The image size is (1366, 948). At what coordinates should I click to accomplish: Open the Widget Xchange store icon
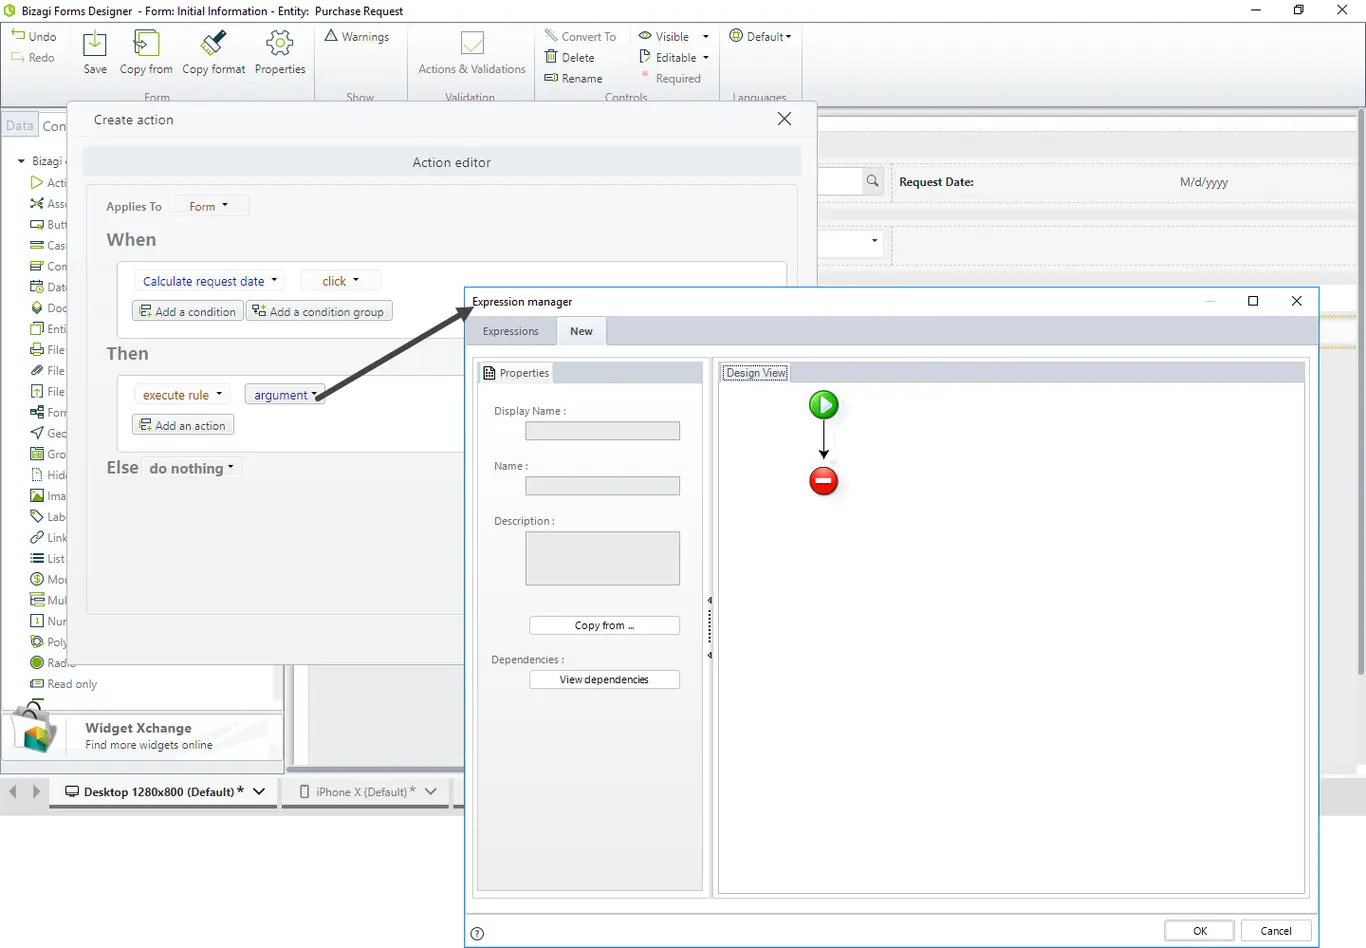coord(36,731)
